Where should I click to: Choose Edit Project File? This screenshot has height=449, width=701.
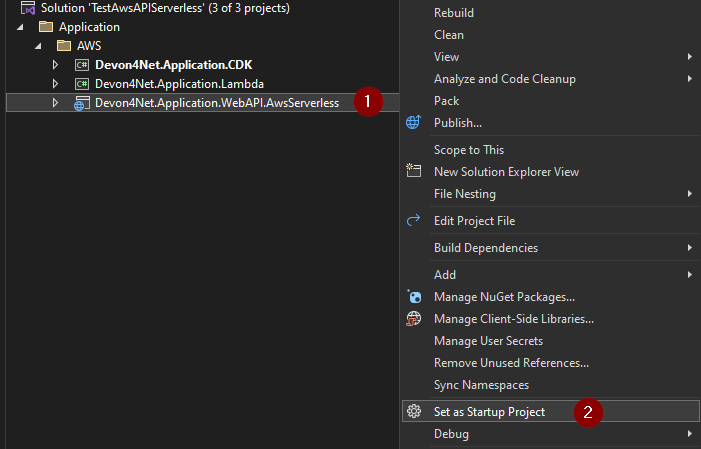[x=474, y=221]
